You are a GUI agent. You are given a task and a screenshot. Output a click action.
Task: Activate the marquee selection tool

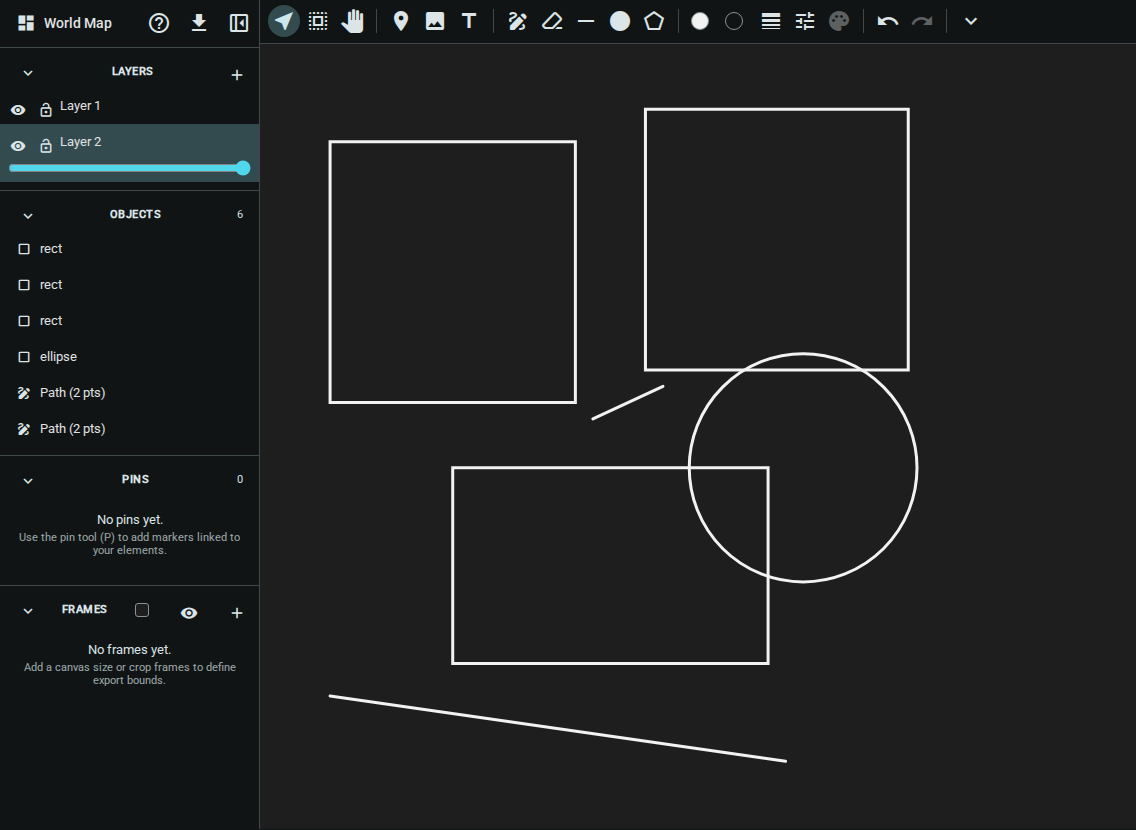click(318, 21)
